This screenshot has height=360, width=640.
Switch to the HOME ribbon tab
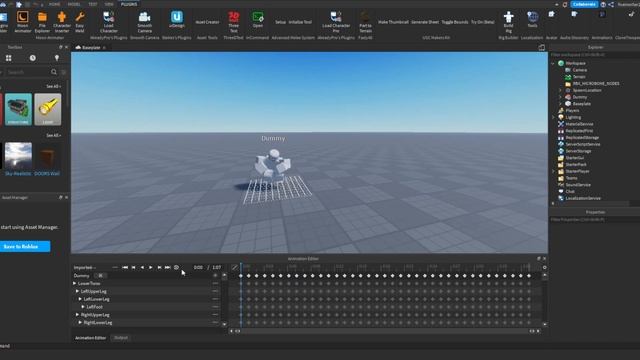[54, 4]
